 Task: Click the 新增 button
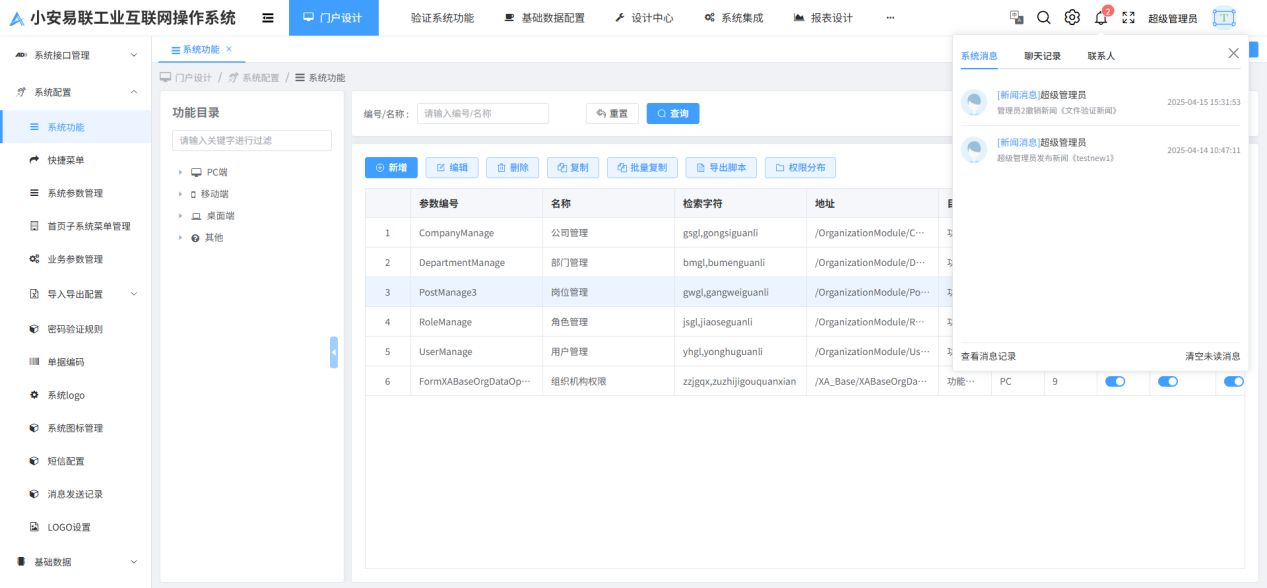(391, 168)
